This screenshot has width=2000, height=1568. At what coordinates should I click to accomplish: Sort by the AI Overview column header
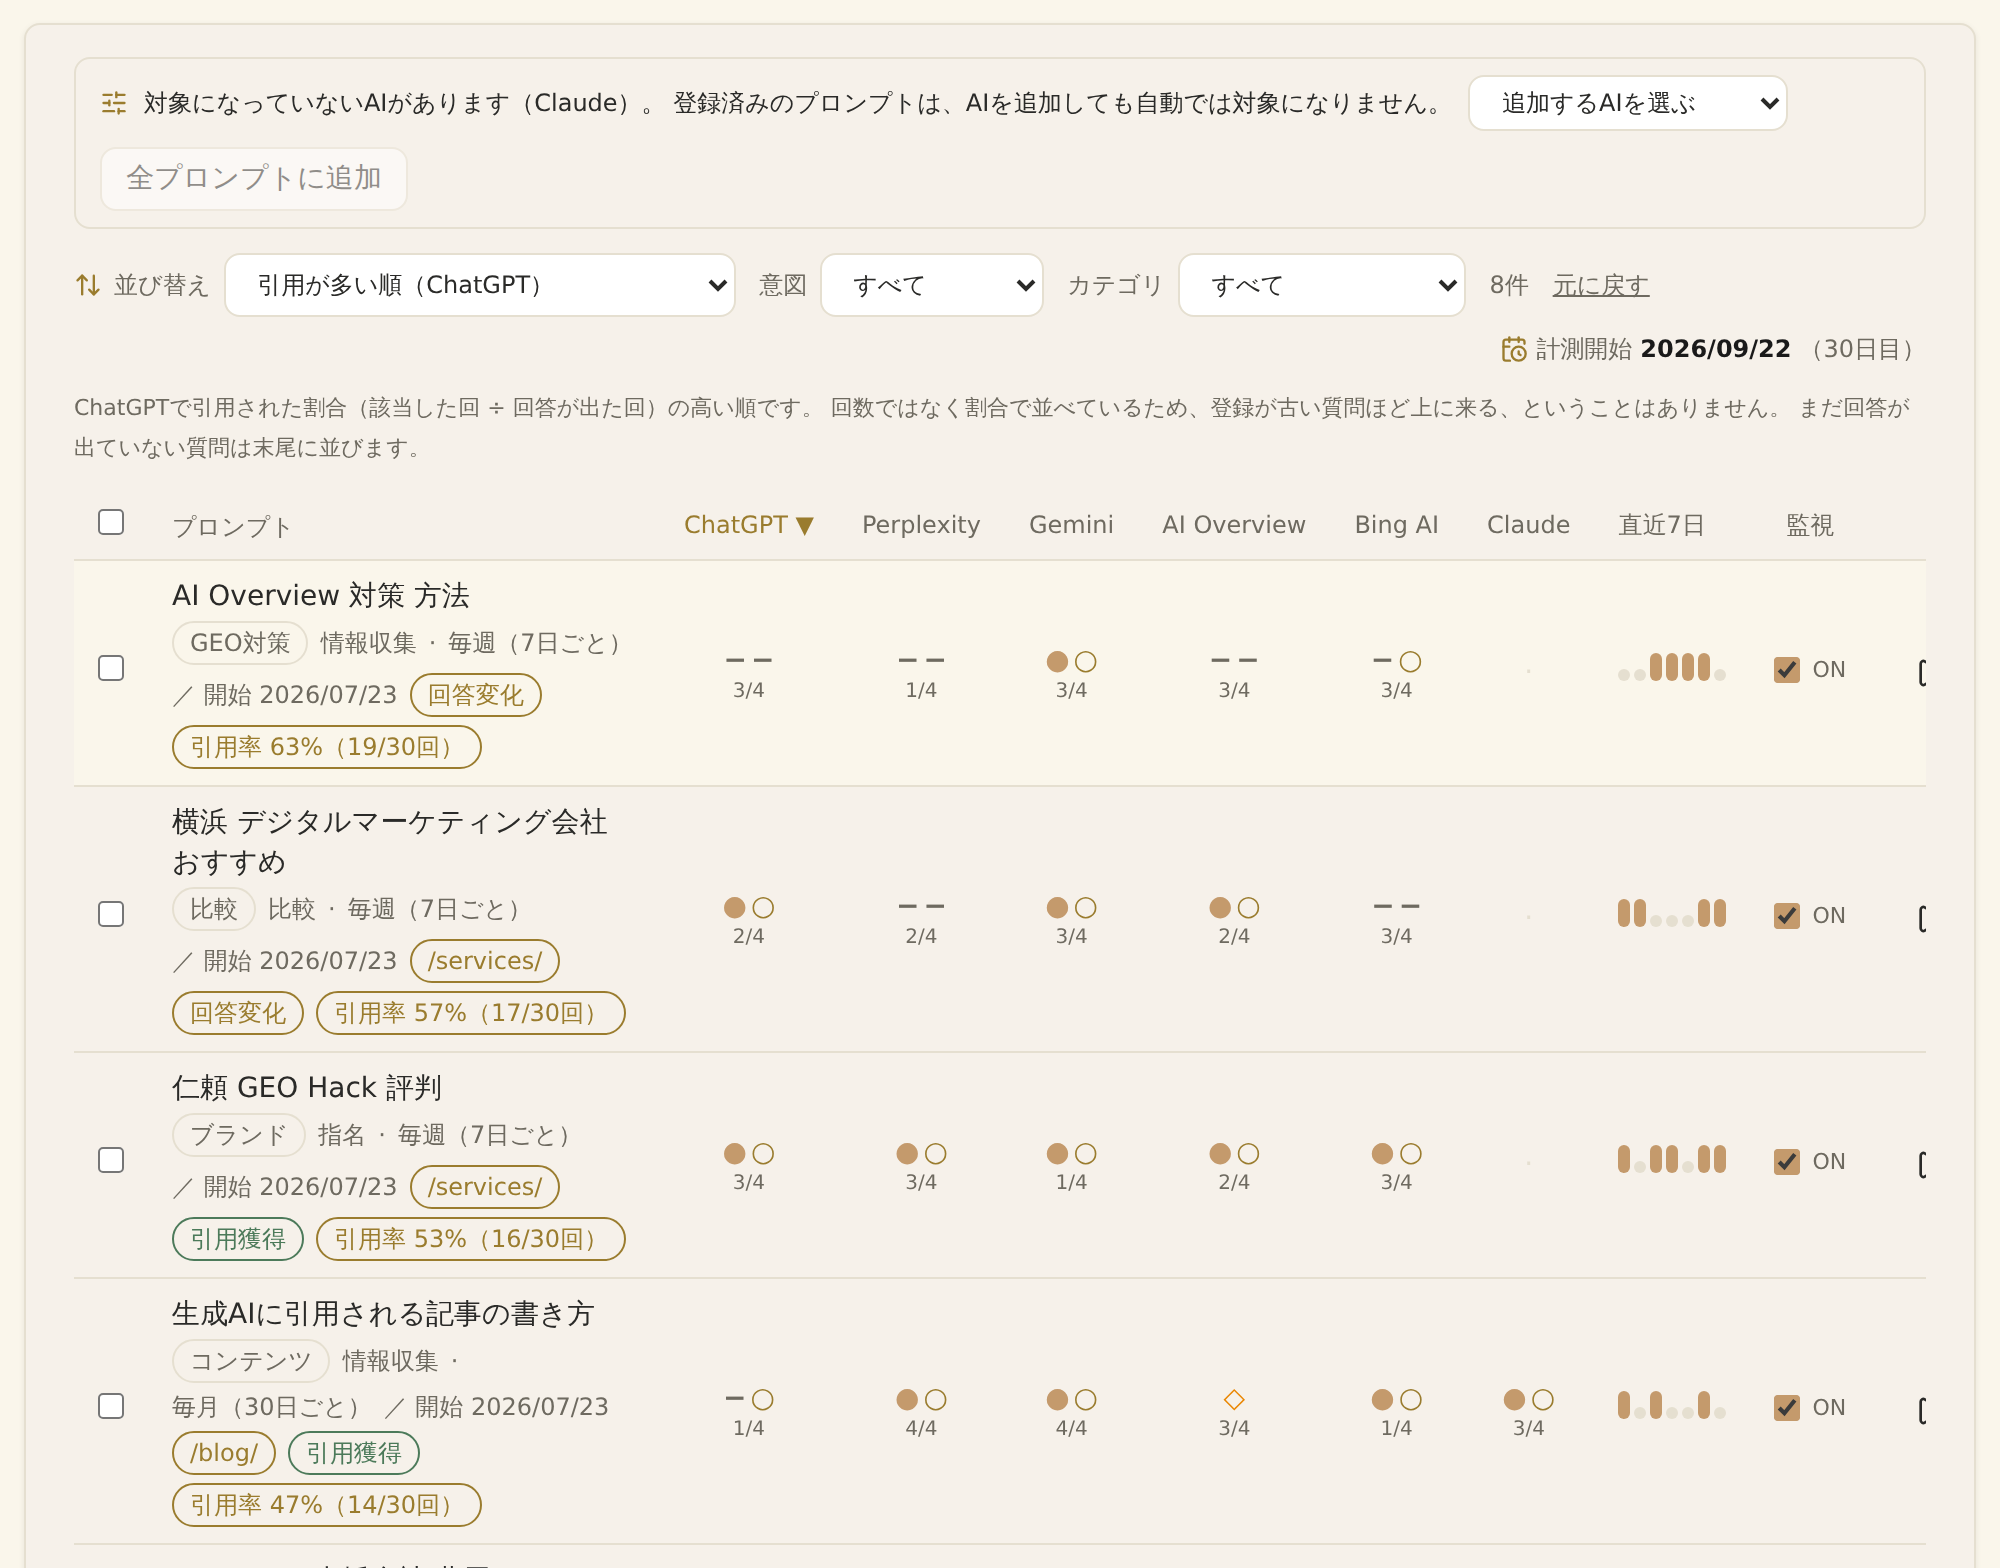pyautogui.click(x=1234, y=525)
